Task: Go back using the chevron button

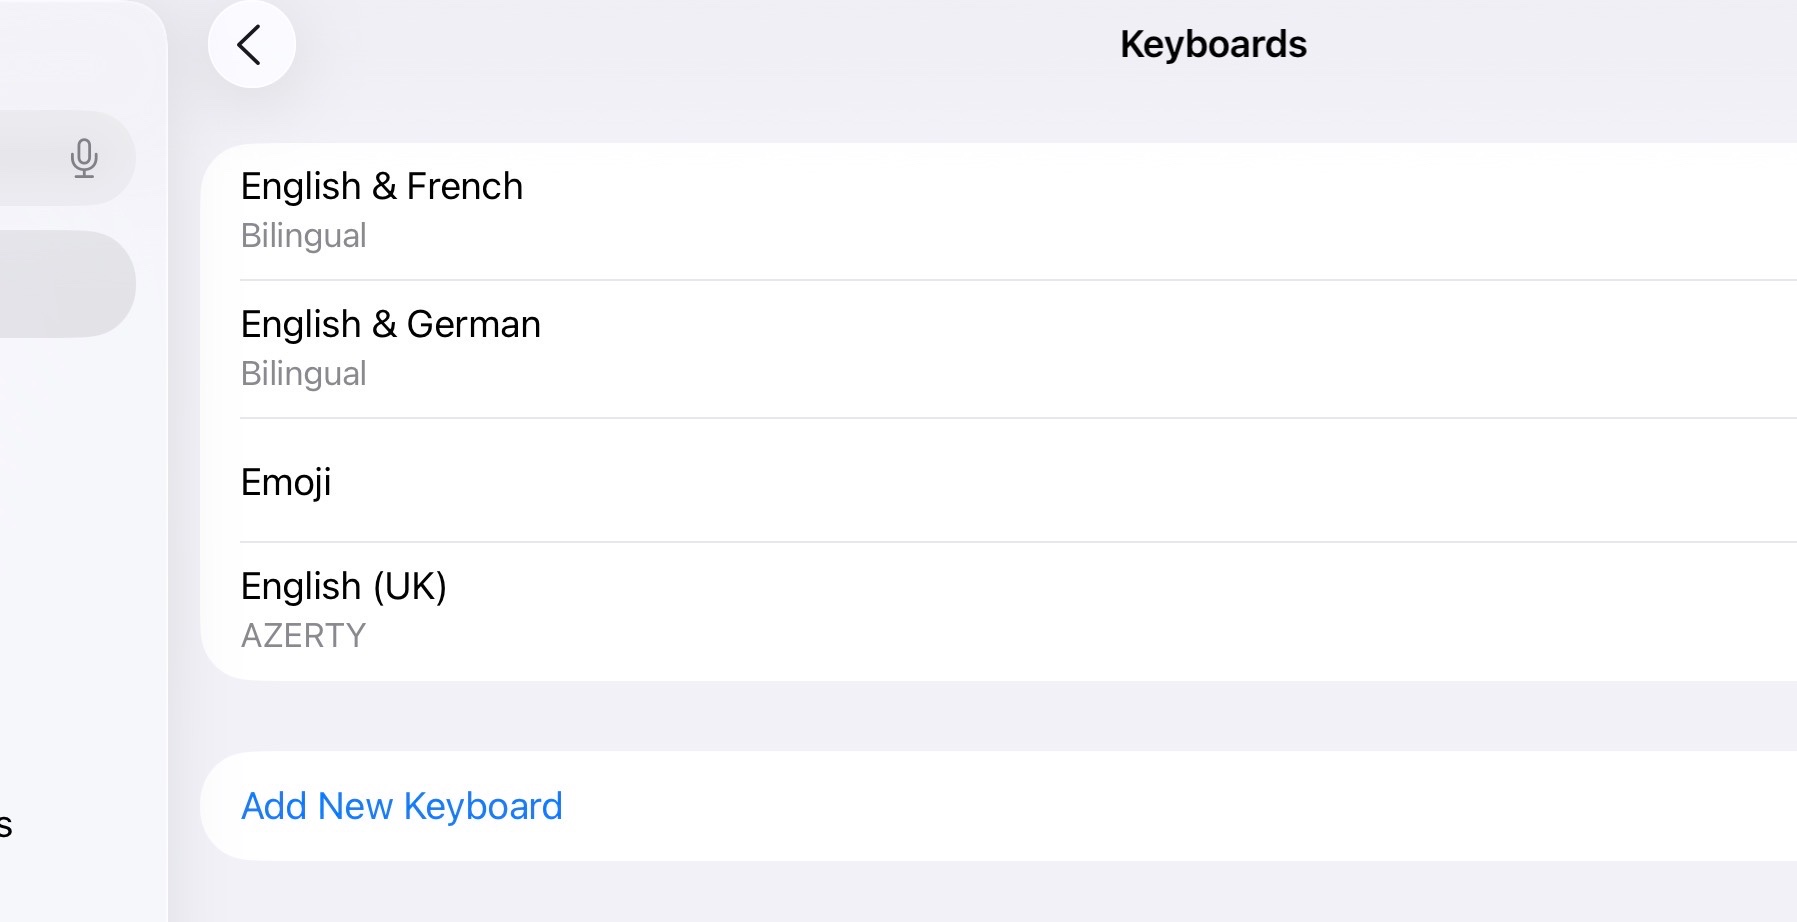Action: tap(251, 45)
